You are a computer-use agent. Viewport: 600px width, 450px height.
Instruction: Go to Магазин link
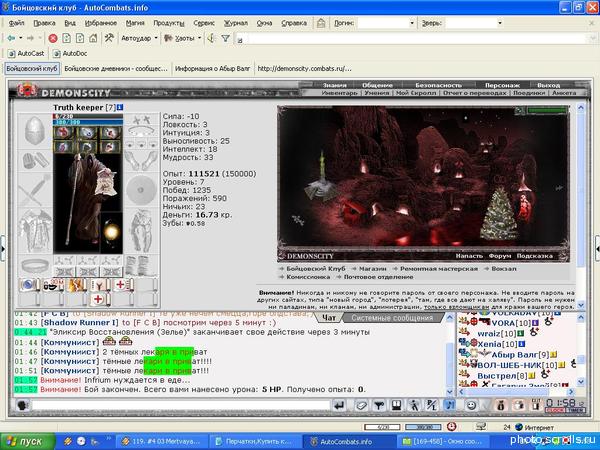coord(372,269)
